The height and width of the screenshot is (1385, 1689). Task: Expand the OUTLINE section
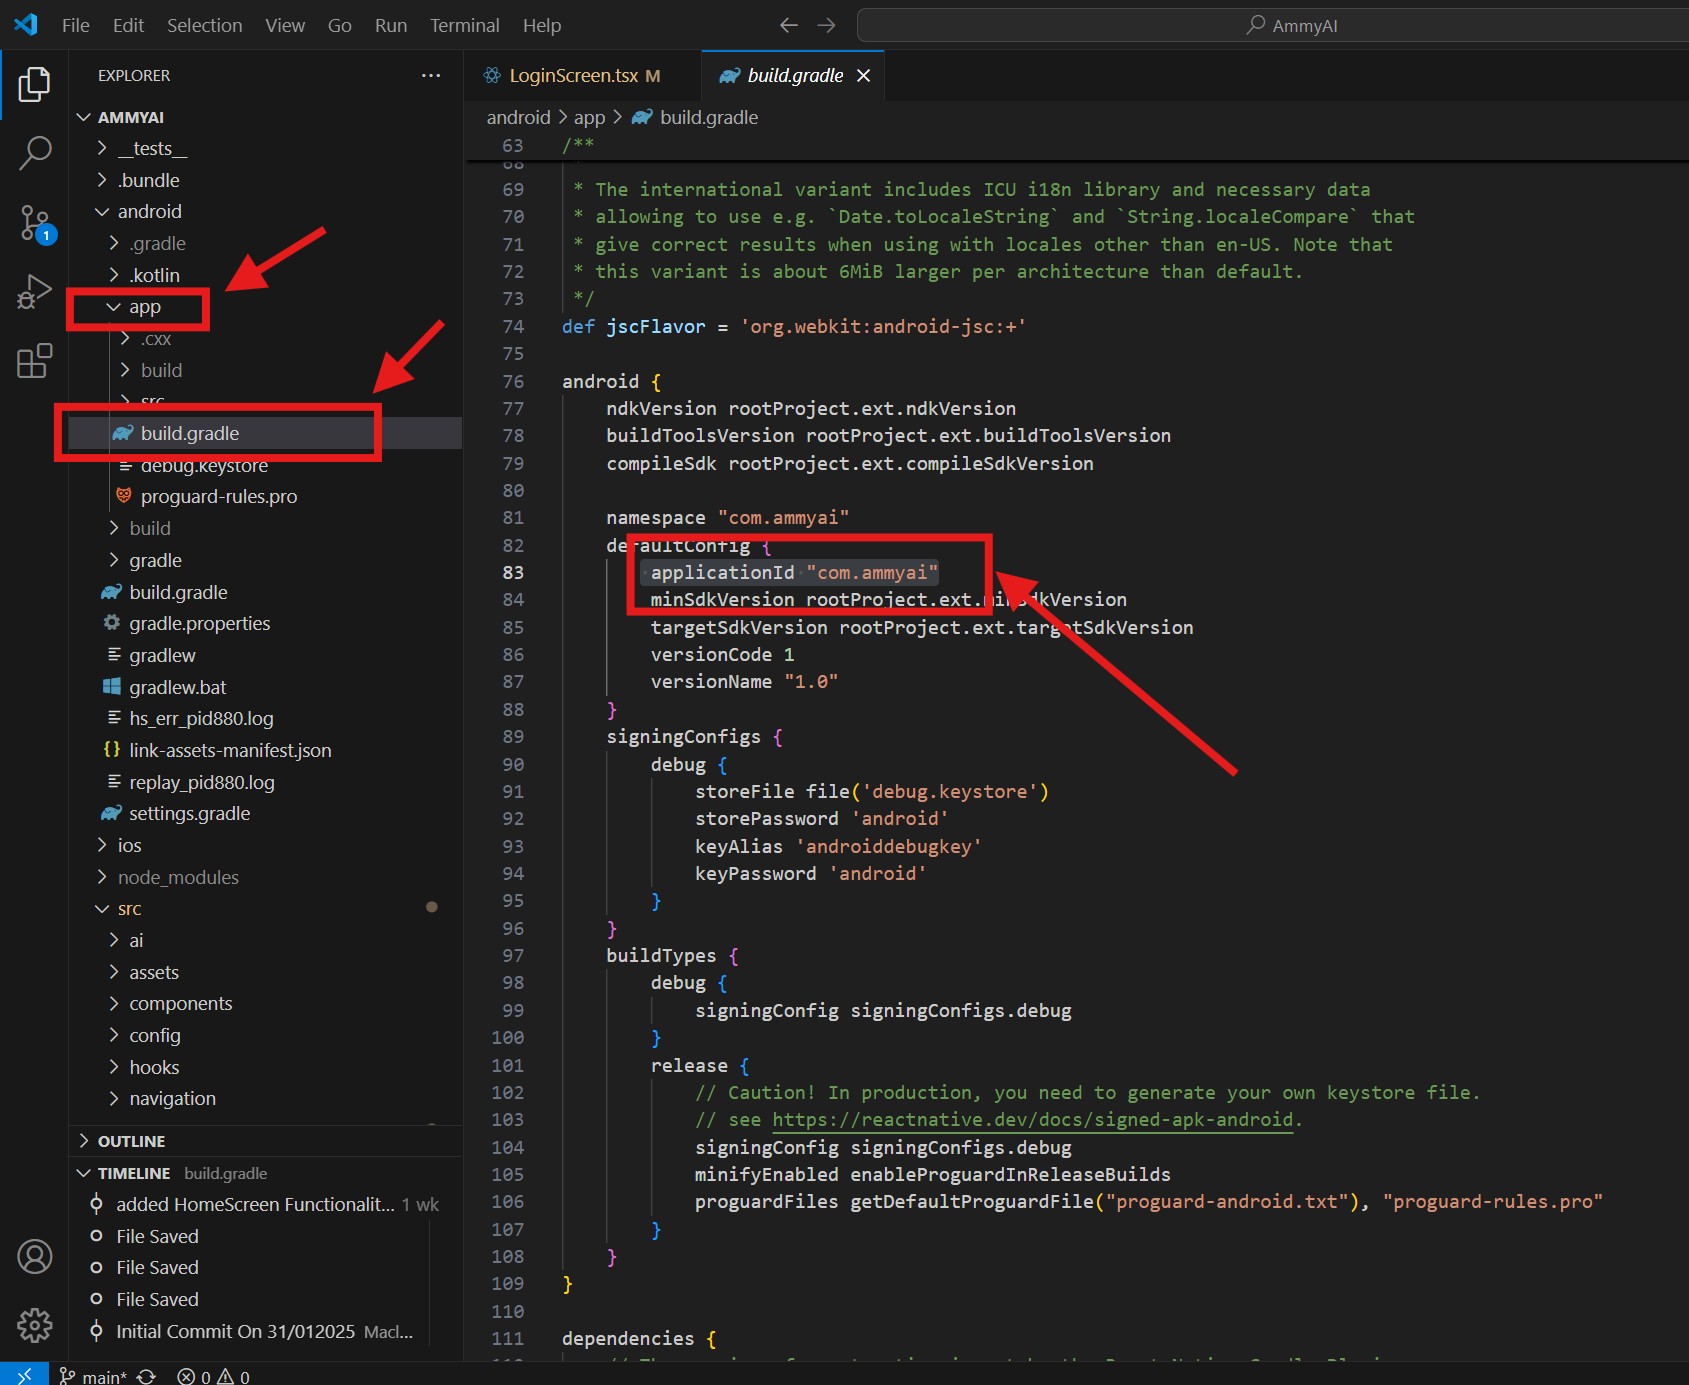(131, 1141)
